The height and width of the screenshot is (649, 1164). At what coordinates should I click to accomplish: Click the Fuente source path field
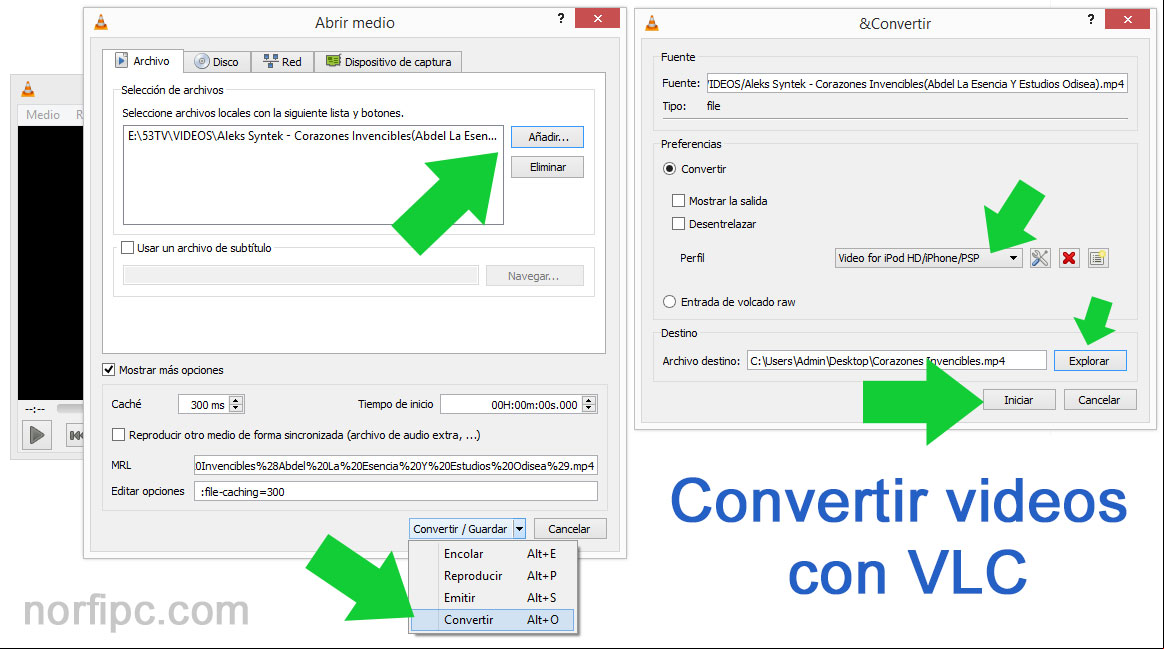click(918, 84)
